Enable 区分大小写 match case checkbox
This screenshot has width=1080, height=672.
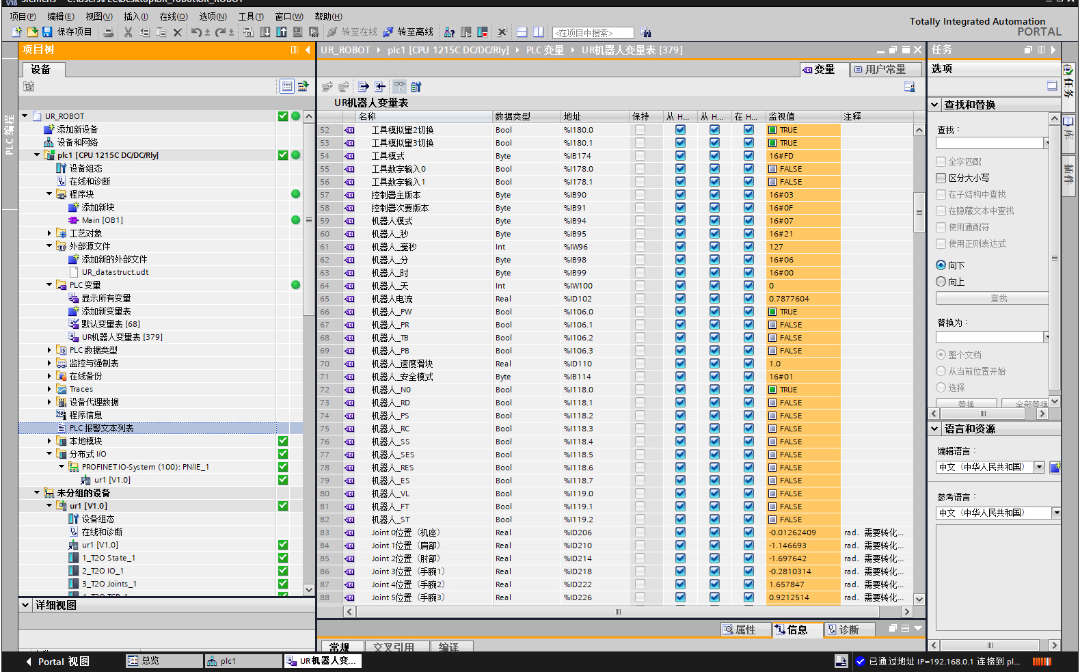click(x=941, y=178)
